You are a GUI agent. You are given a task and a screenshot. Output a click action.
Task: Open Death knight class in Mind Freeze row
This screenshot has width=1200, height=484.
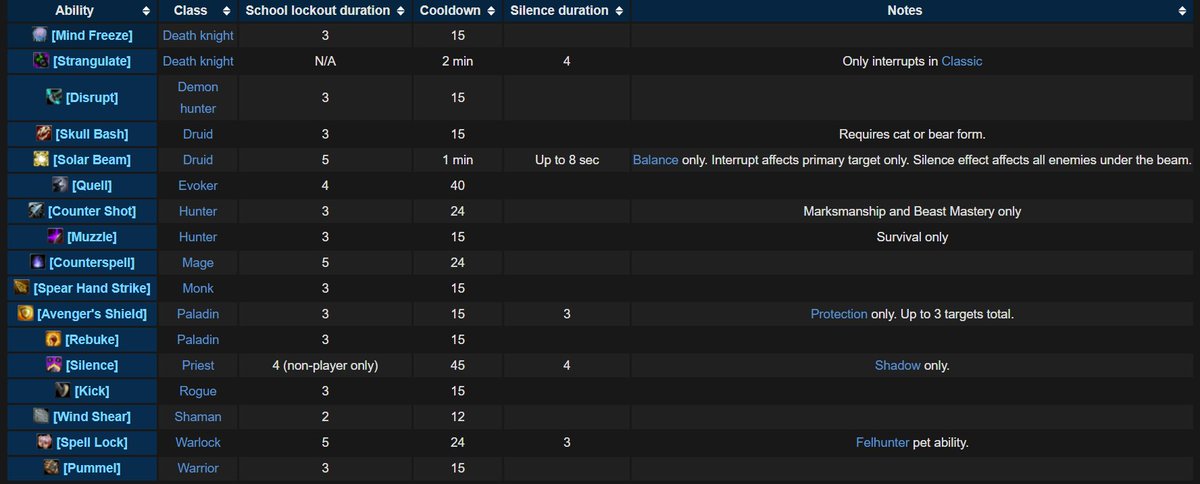coord(198,35)
